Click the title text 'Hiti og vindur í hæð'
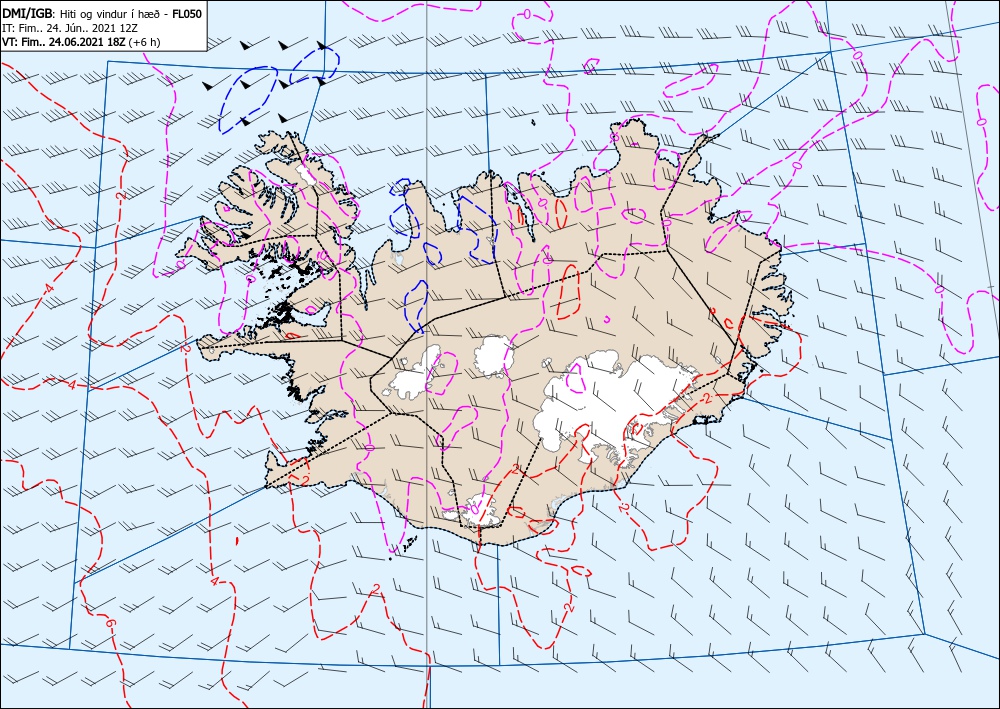 tap(112, 13)
